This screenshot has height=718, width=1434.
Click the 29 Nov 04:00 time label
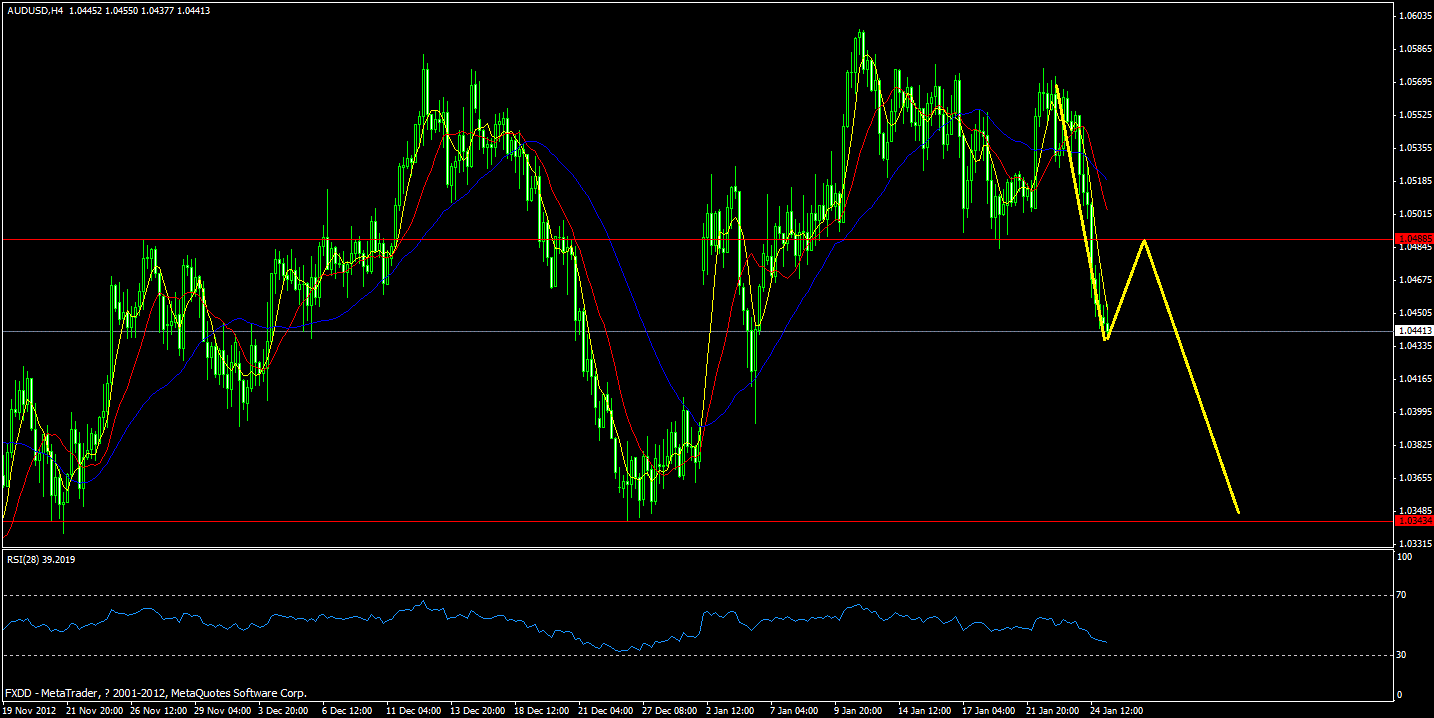tap(225, 711)
